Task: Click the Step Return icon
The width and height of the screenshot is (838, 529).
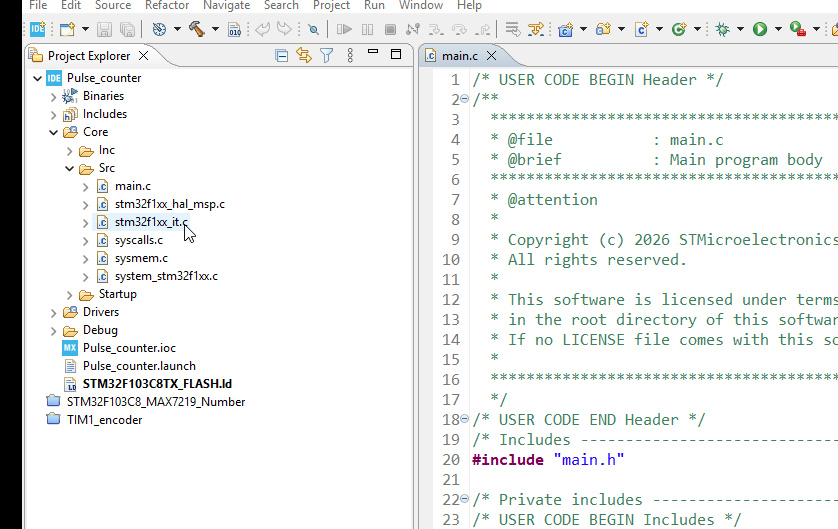Action: point(483,29)
